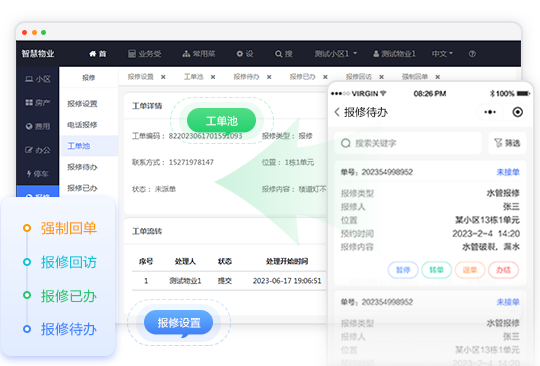Tap the 转单 transfer button

click(x=436, y=270)
